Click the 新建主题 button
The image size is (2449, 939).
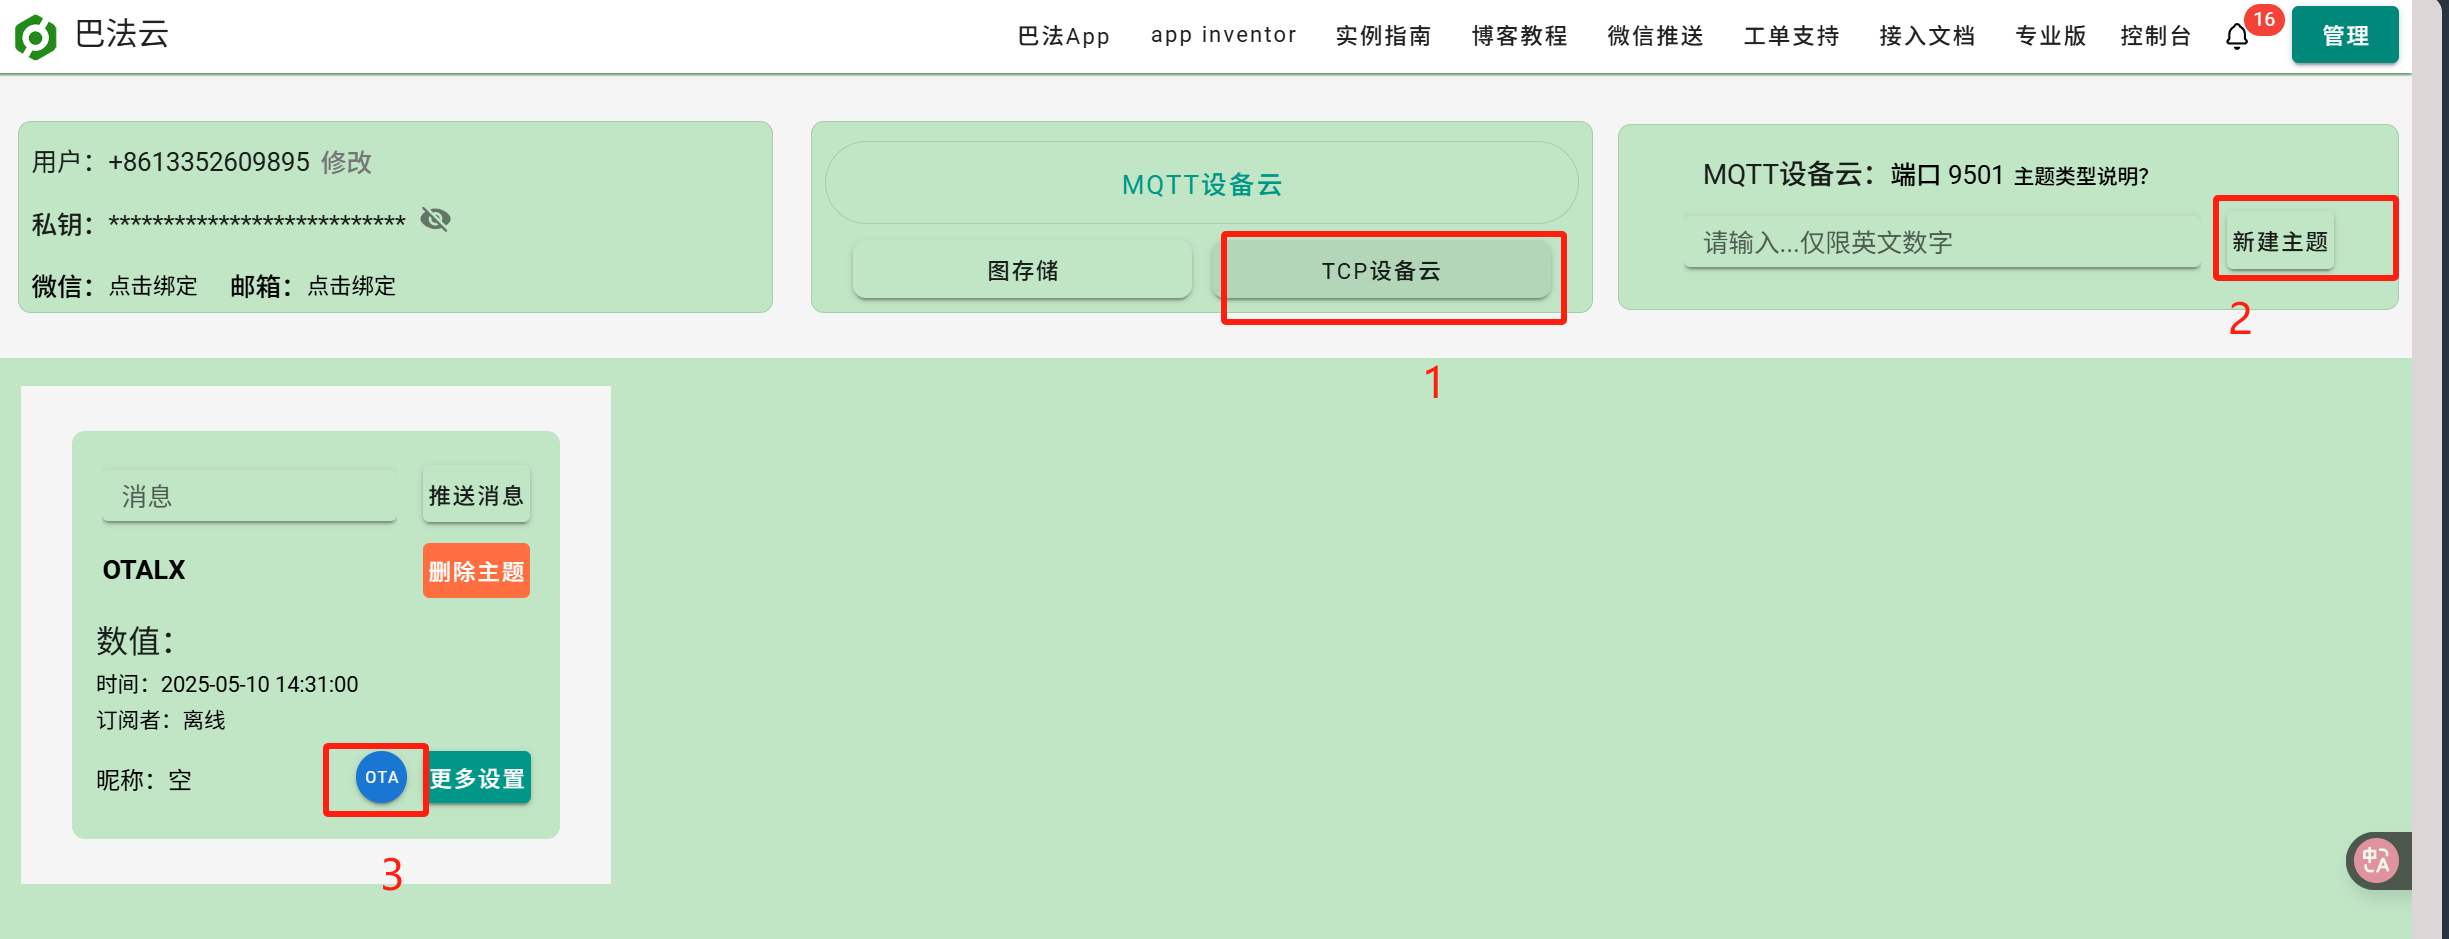pos(2277,240)
